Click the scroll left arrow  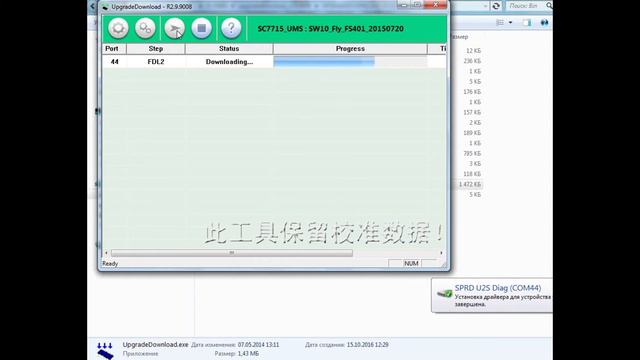(107, 253)
